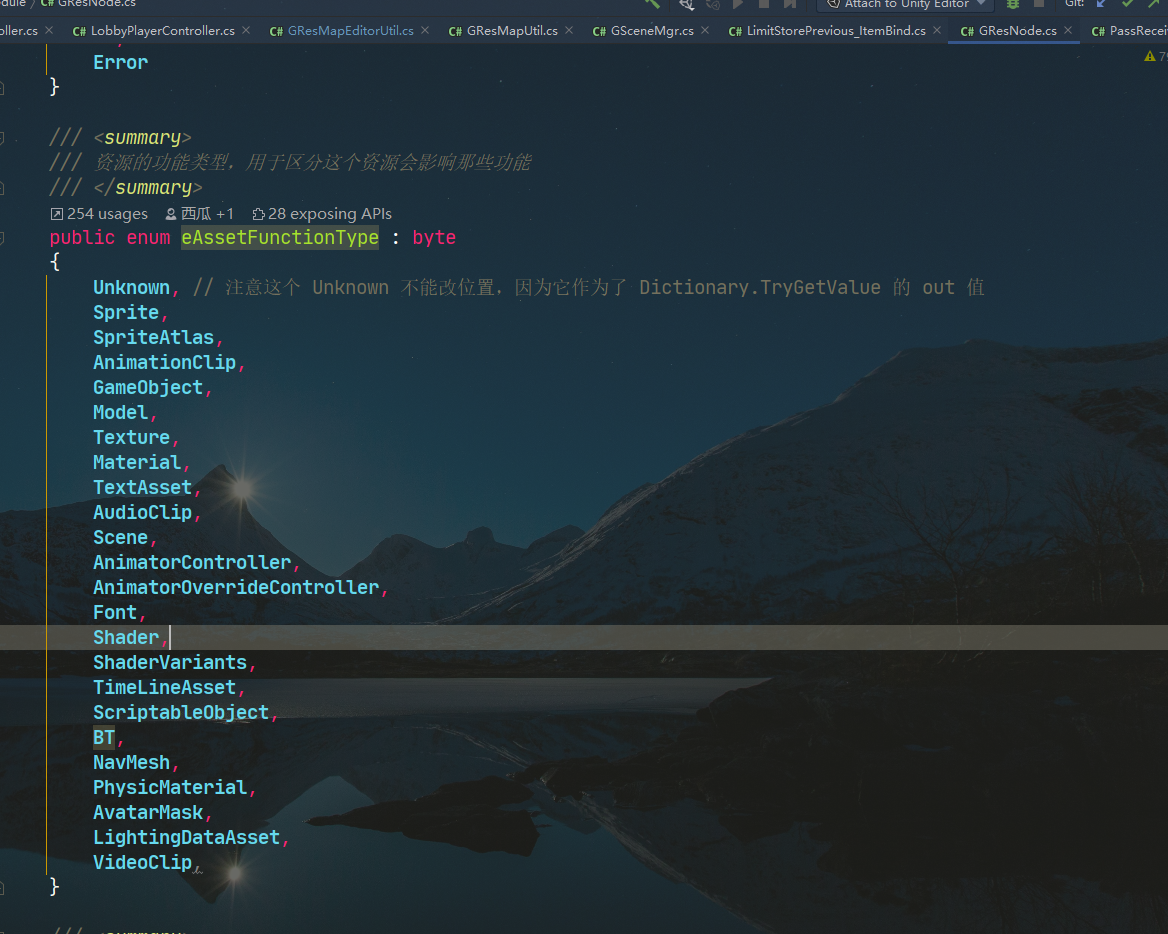Switch to LimitStorePrevious_ItemBind.cs tab
The height and width of the screenshot is (934, 1168).
(836, 31)
